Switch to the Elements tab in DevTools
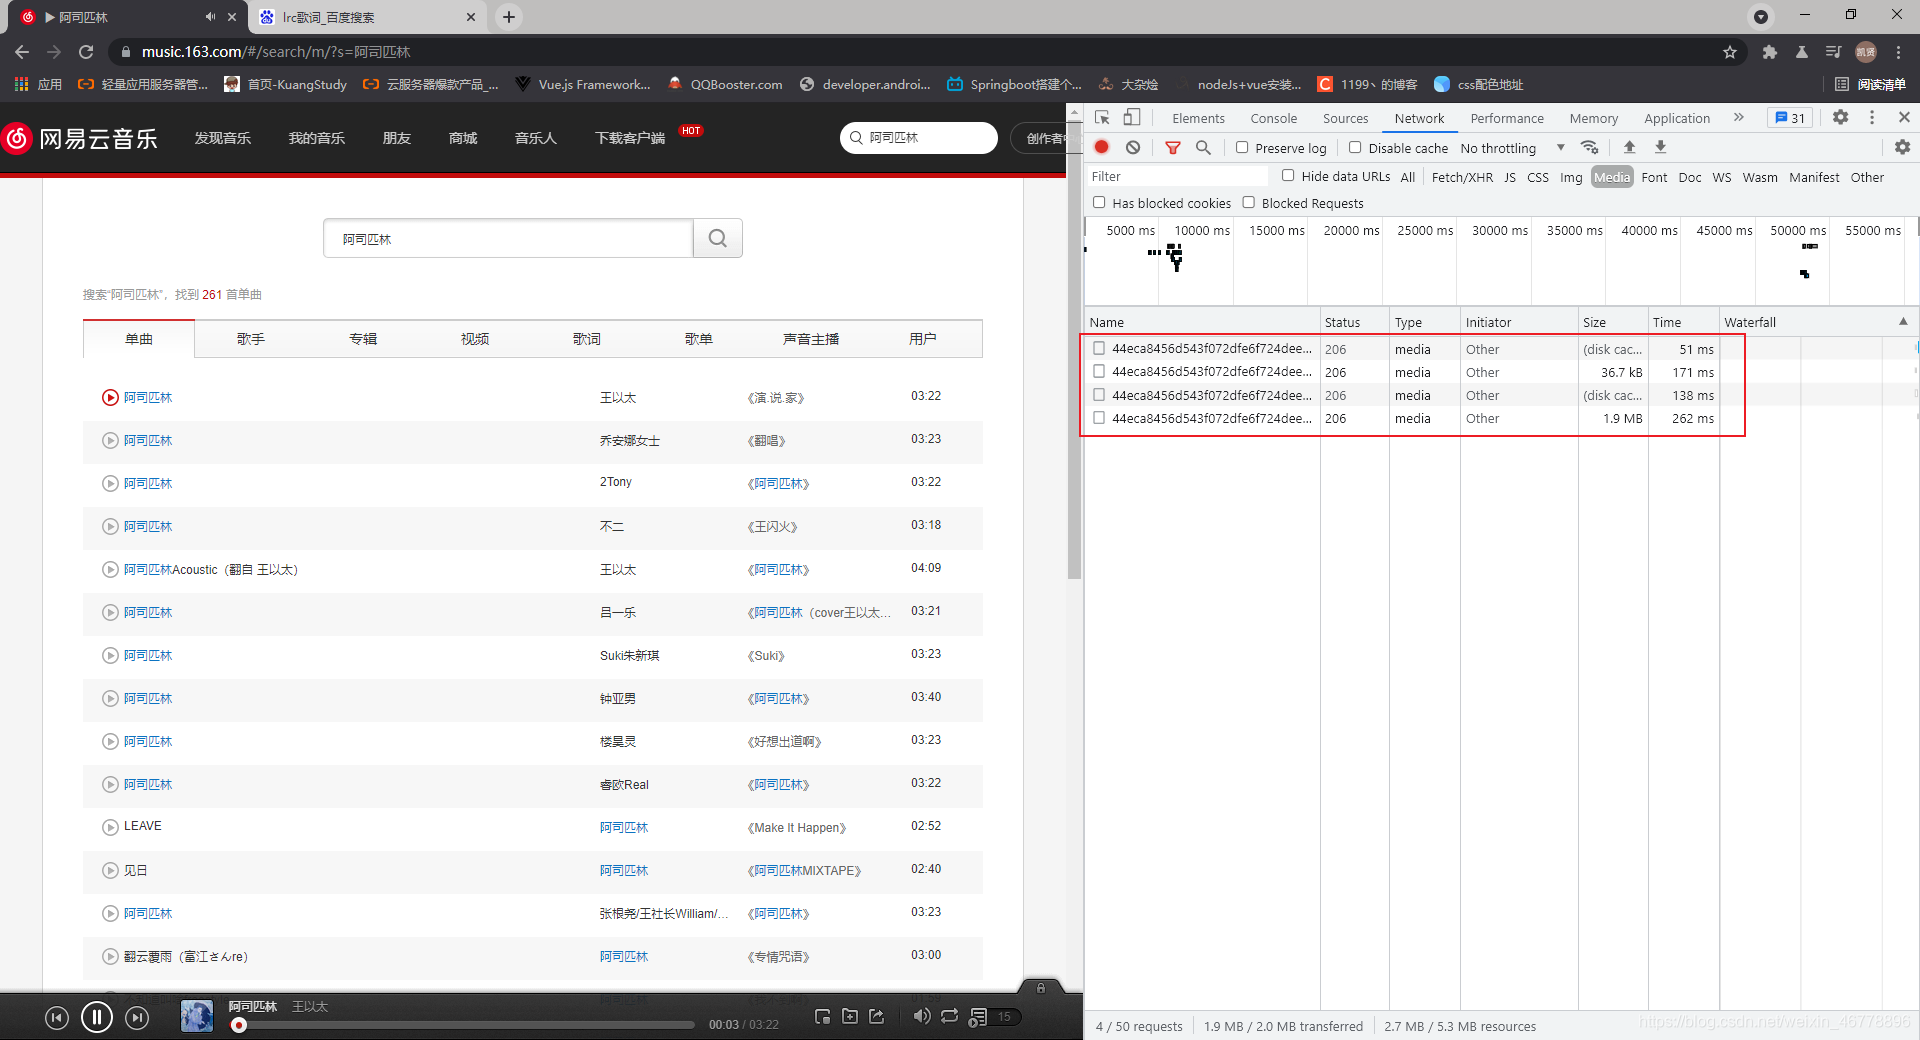The width and height of the screenshot is (1920, 1040). click(1198, 118)
